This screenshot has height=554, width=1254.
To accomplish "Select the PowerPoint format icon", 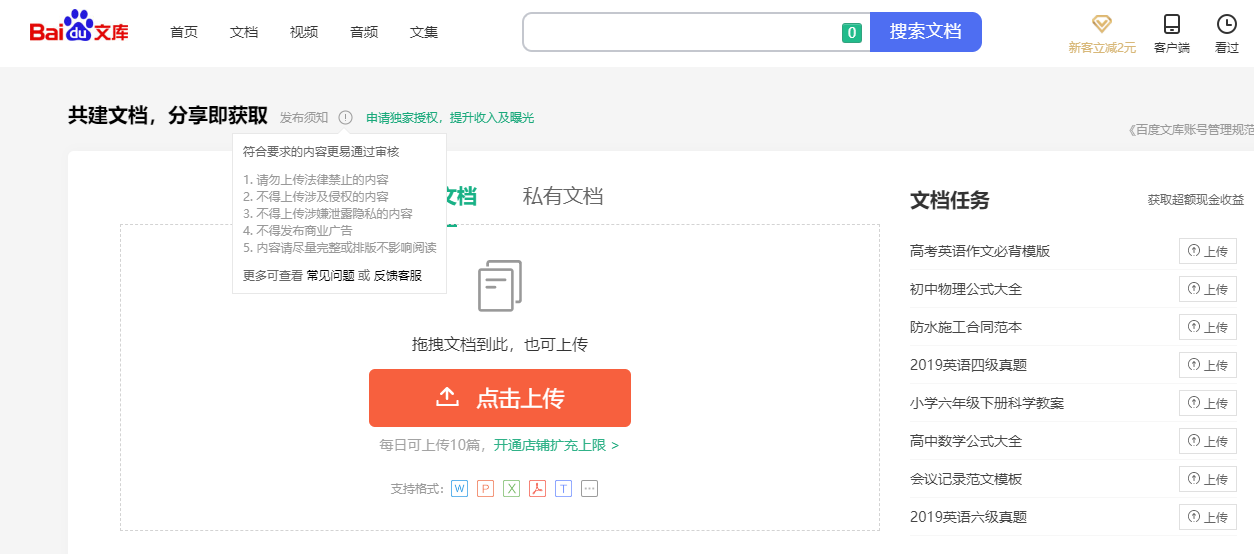I will pyautogui.click(x=485, y=489).
